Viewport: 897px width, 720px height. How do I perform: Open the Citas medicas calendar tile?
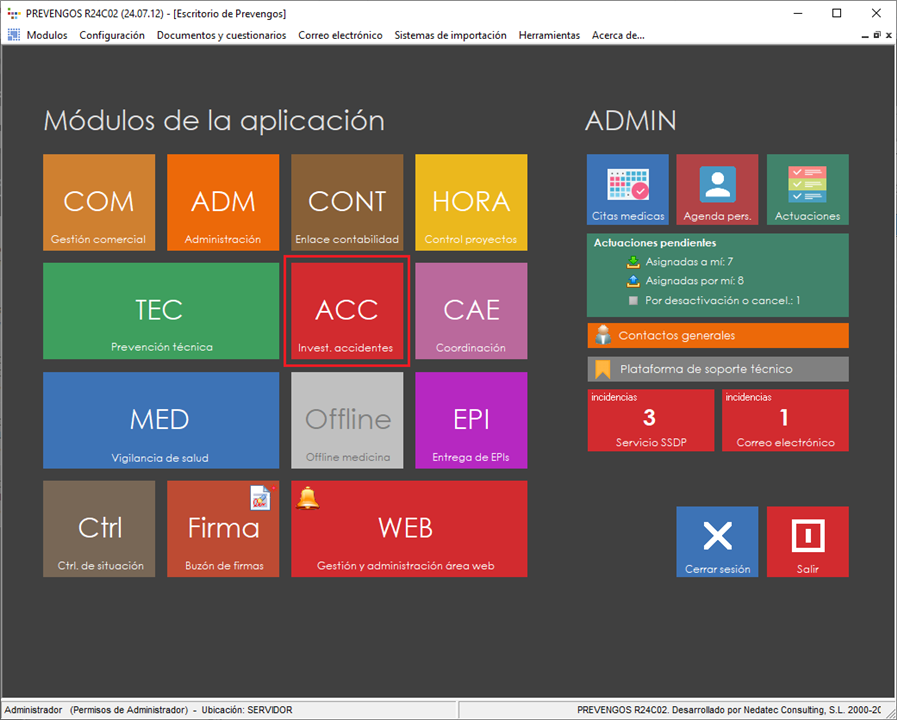[627, 189]
